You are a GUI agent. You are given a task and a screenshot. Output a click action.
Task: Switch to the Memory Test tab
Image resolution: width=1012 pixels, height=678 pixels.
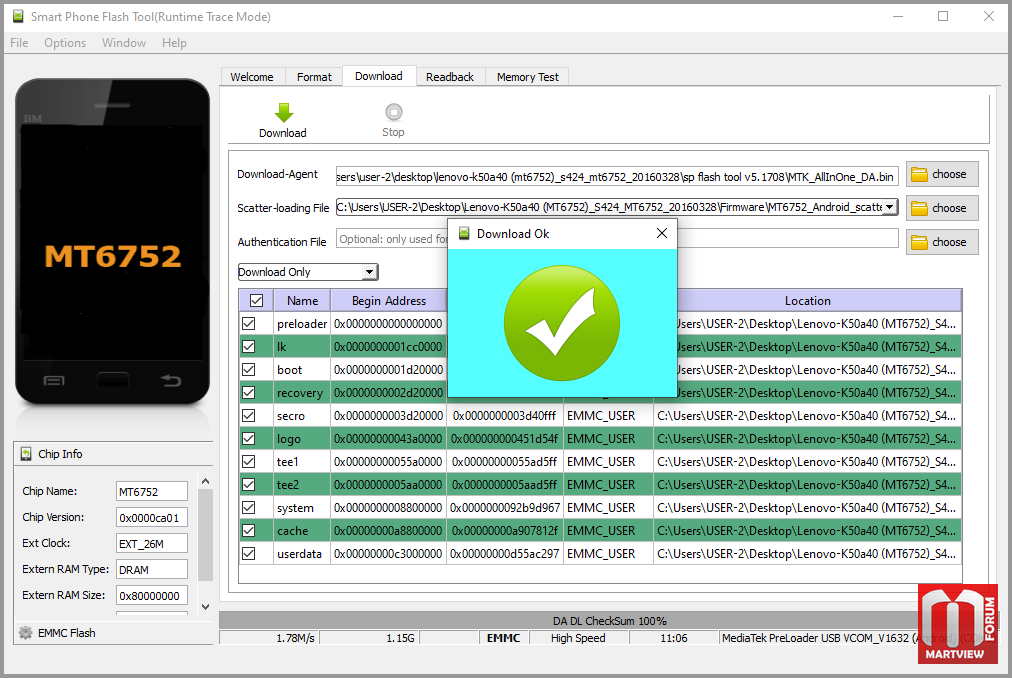click(x=528, y=77)
